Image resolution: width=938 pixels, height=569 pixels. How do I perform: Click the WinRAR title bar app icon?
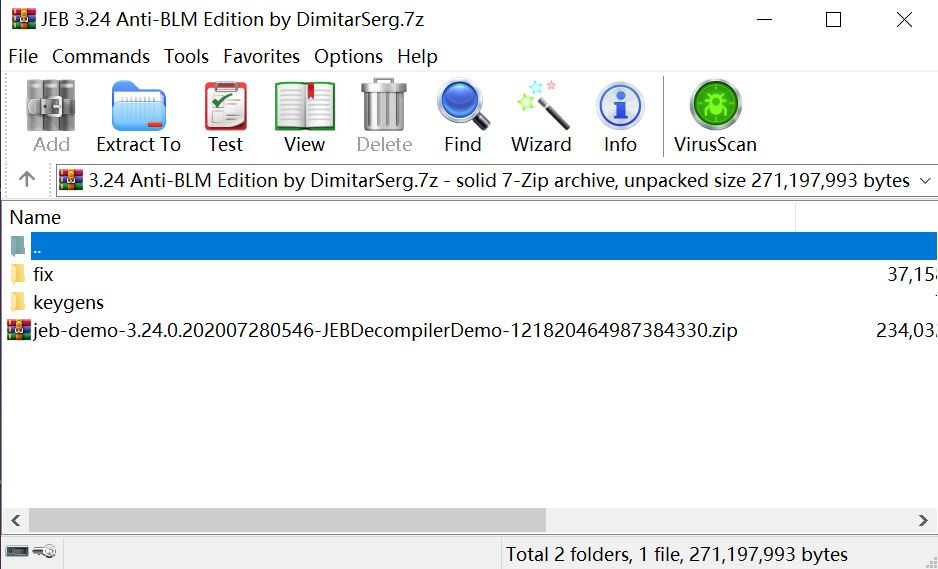[23, 19]
